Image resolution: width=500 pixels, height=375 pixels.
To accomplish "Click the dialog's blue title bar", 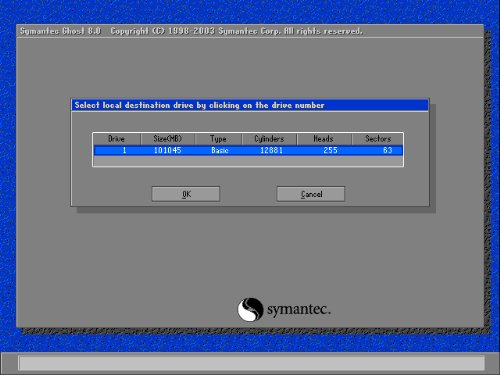I will (250, 105).
